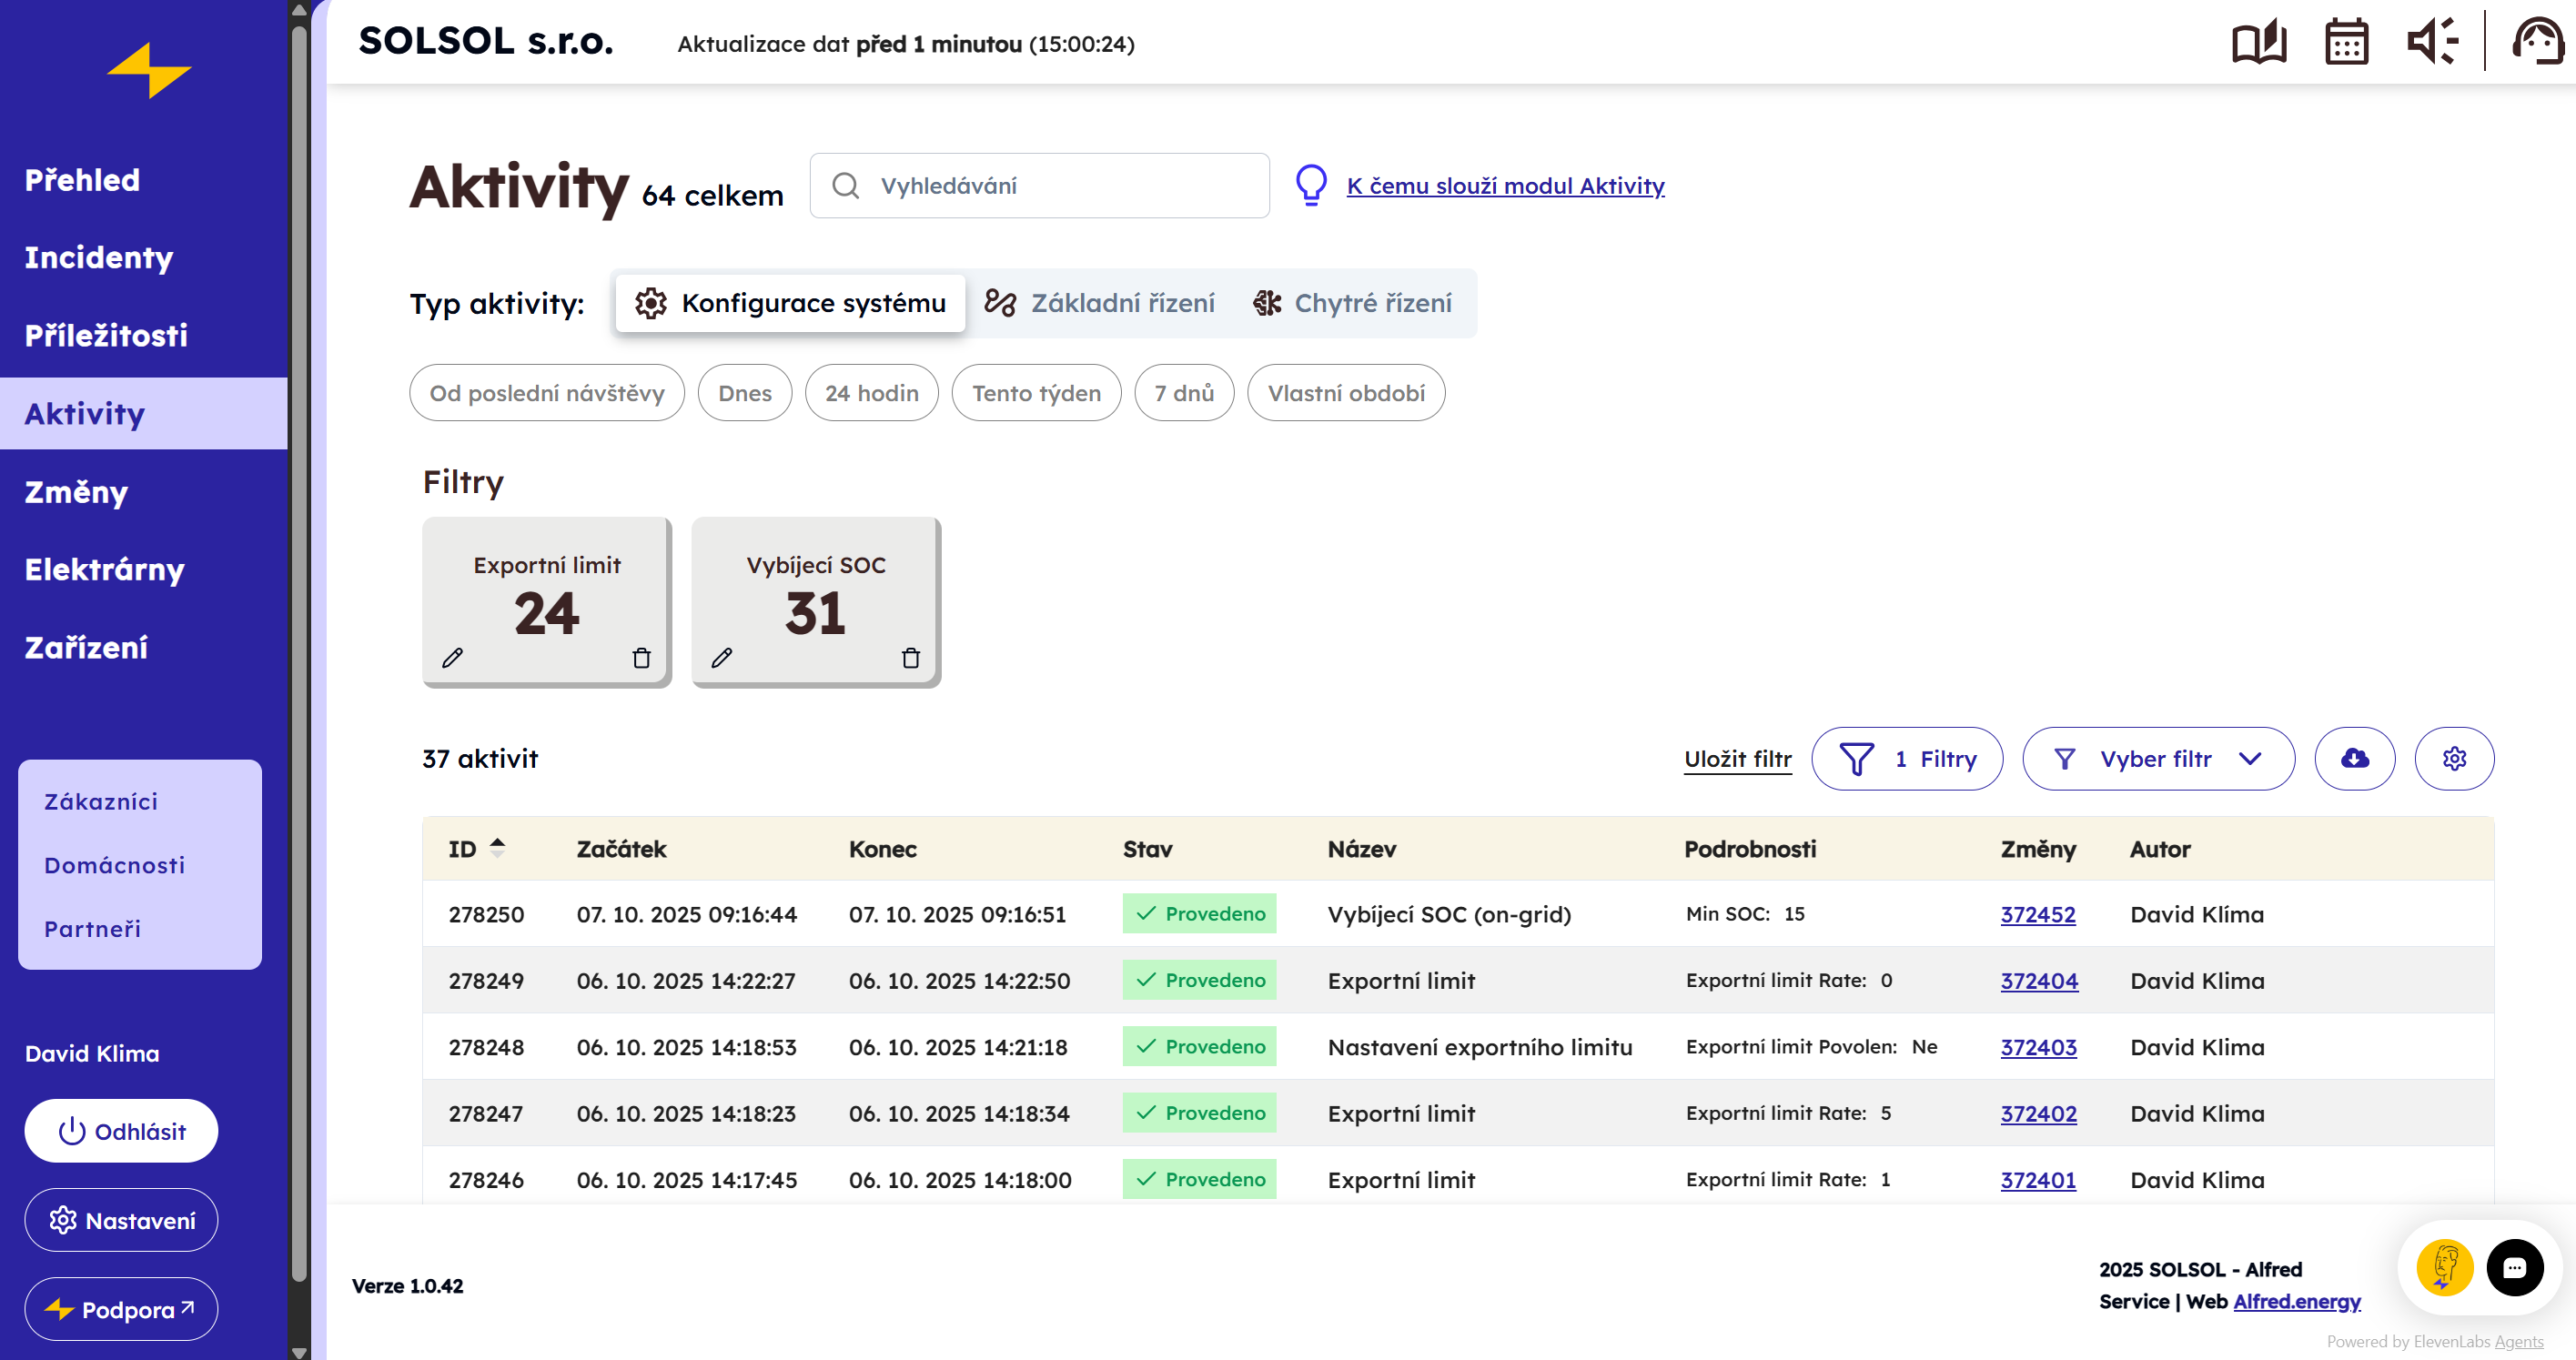Toggle the Dnes period chip

tap(744, 393)
